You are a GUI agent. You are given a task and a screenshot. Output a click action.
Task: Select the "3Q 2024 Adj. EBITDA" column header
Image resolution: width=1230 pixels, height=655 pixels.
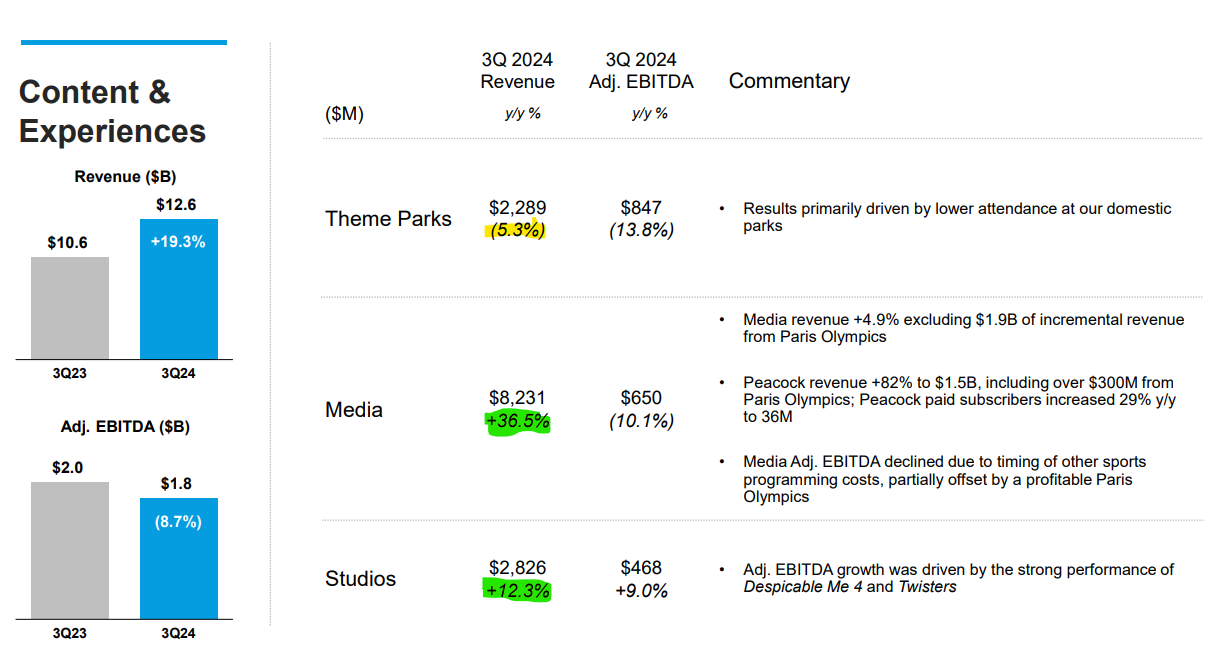(x=641, y=71)
